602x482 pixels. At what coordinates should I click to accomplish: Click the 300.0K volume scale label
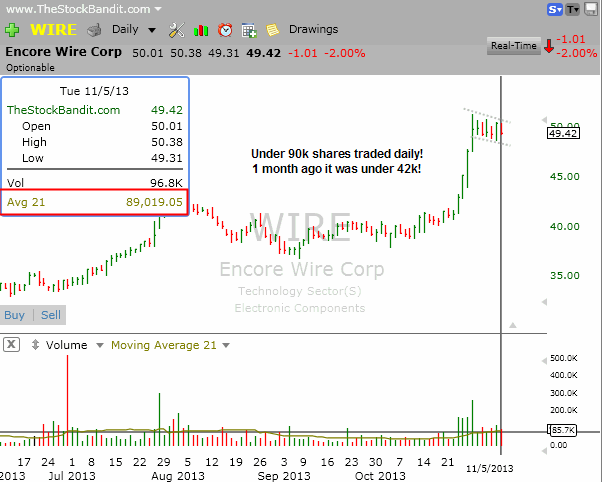(564, 393)
